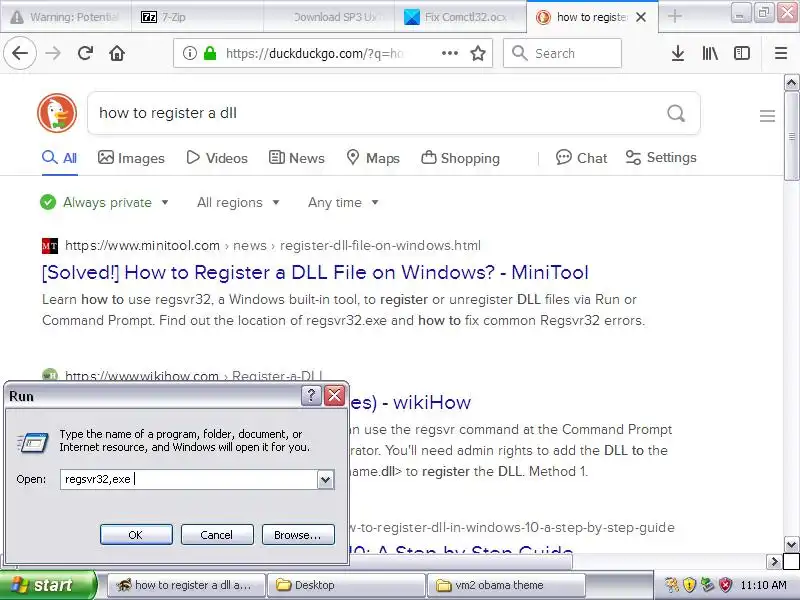Expand the Always private dropdown
This screenshot has width=800, height=600.
(105, 203)
